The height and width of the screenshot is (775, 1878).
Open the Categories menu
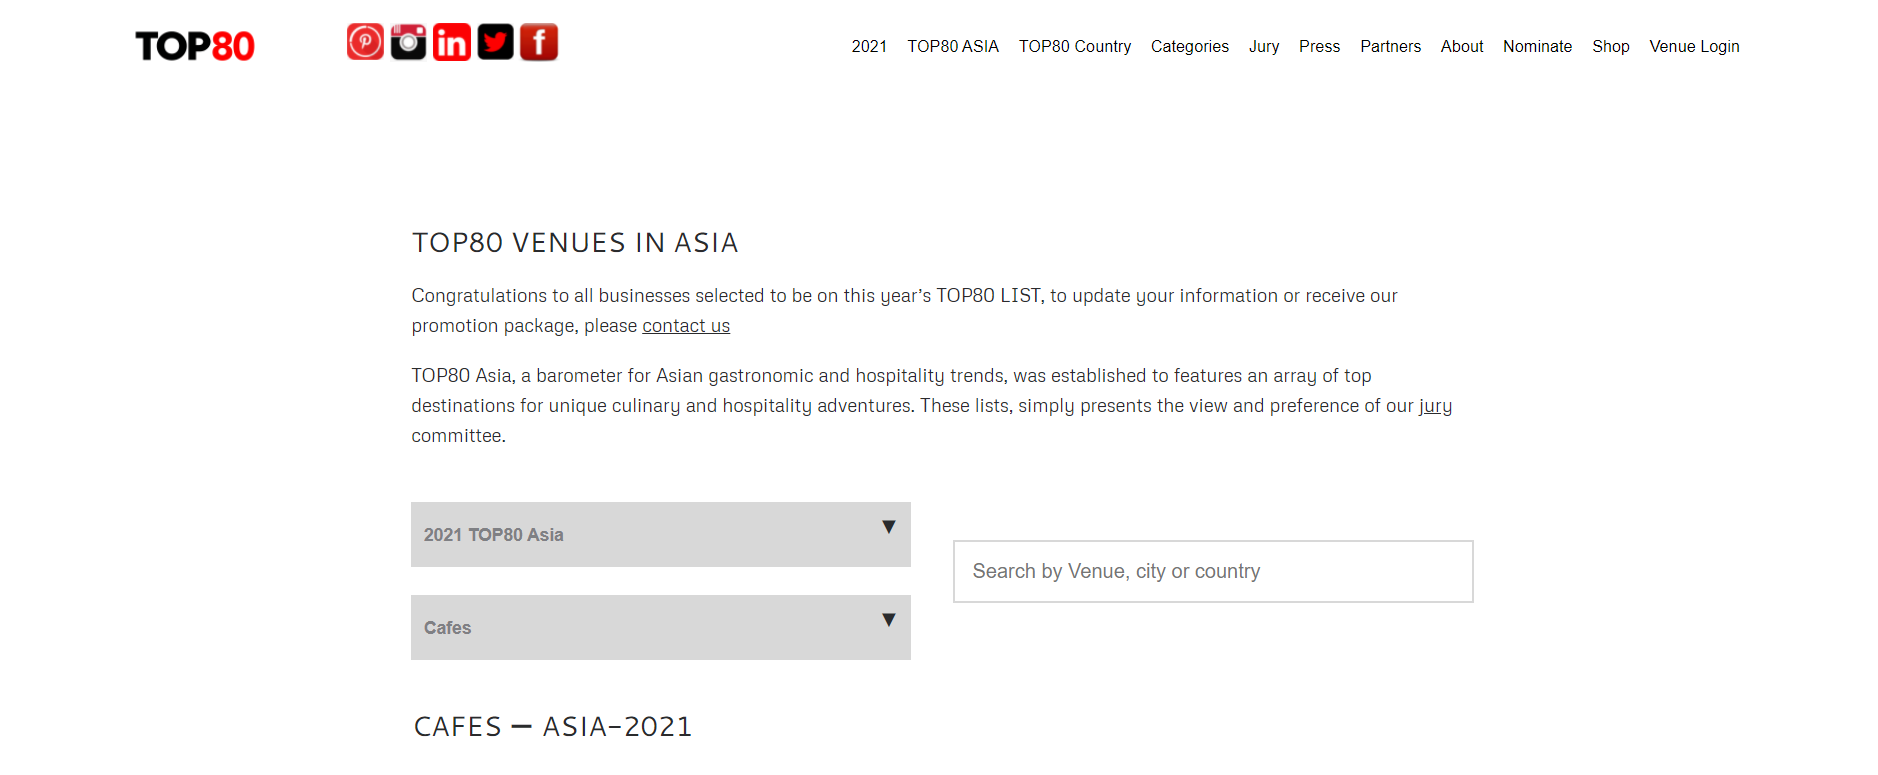point(1189,47)
